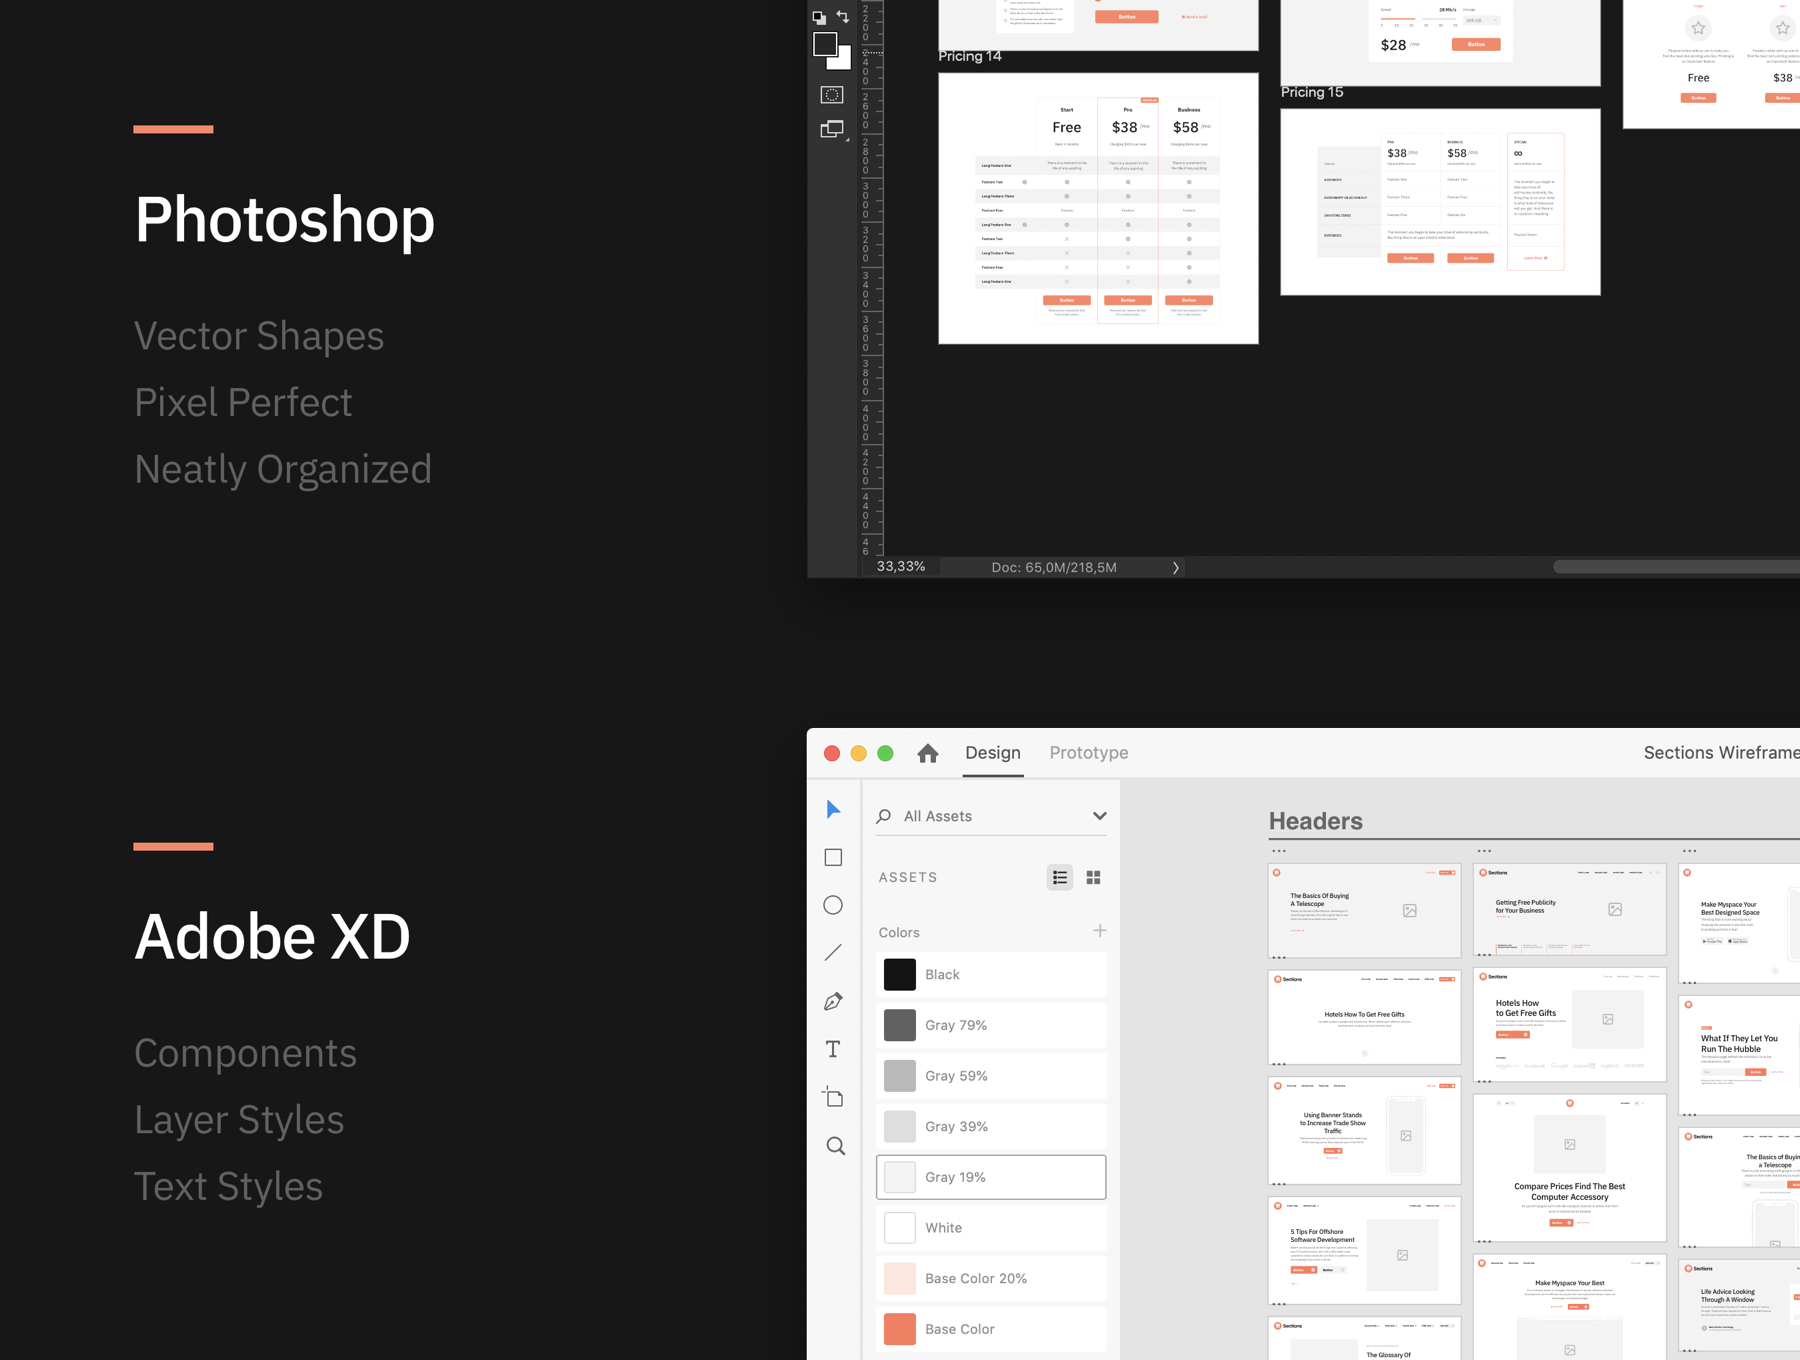
Task: Click the Zoom magnifier tool in XD
Action: pos(835,1146)
